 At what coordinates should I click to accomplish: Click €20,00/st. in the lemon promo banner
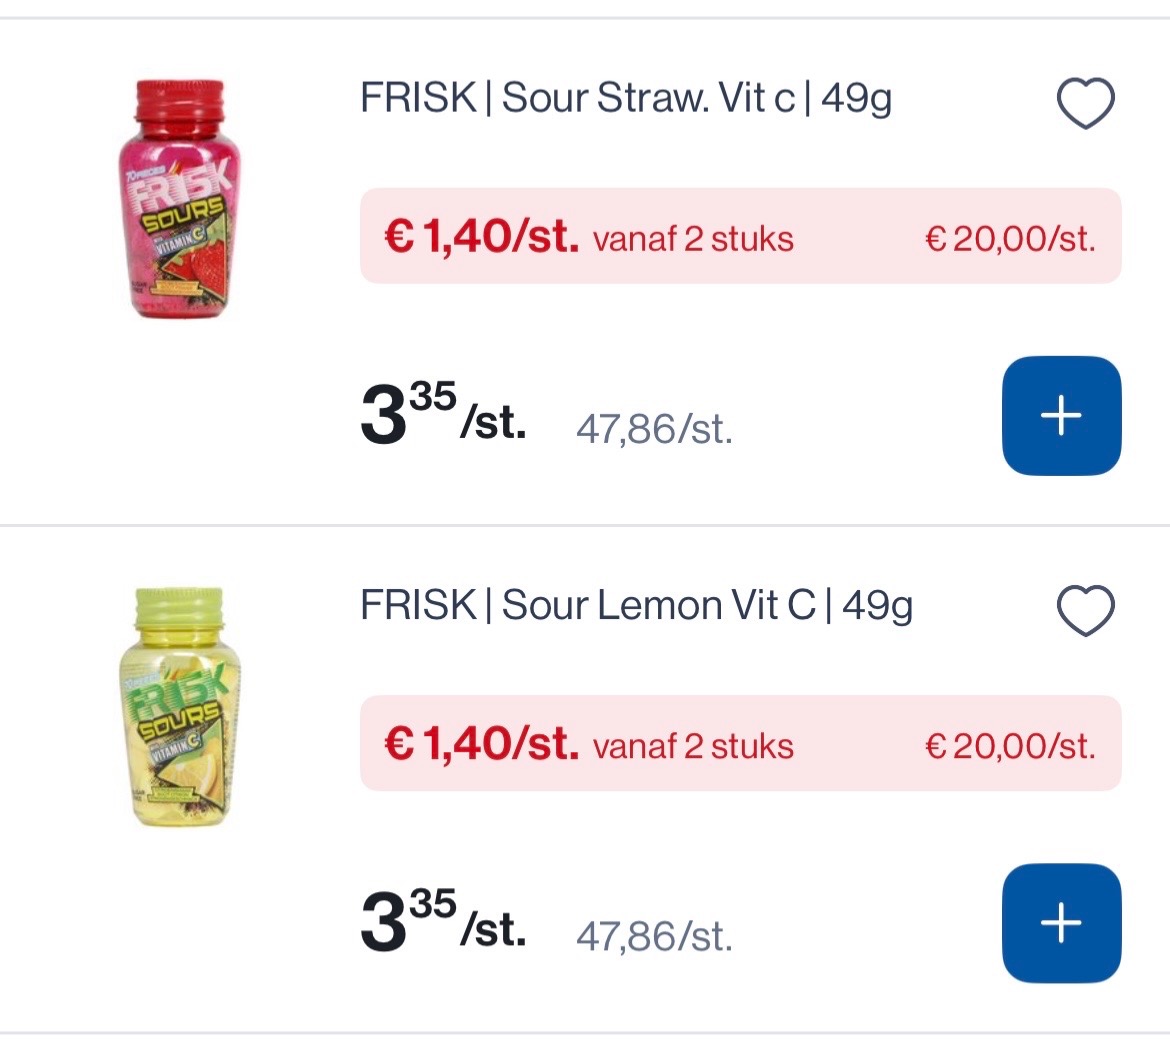point(1010,747)
